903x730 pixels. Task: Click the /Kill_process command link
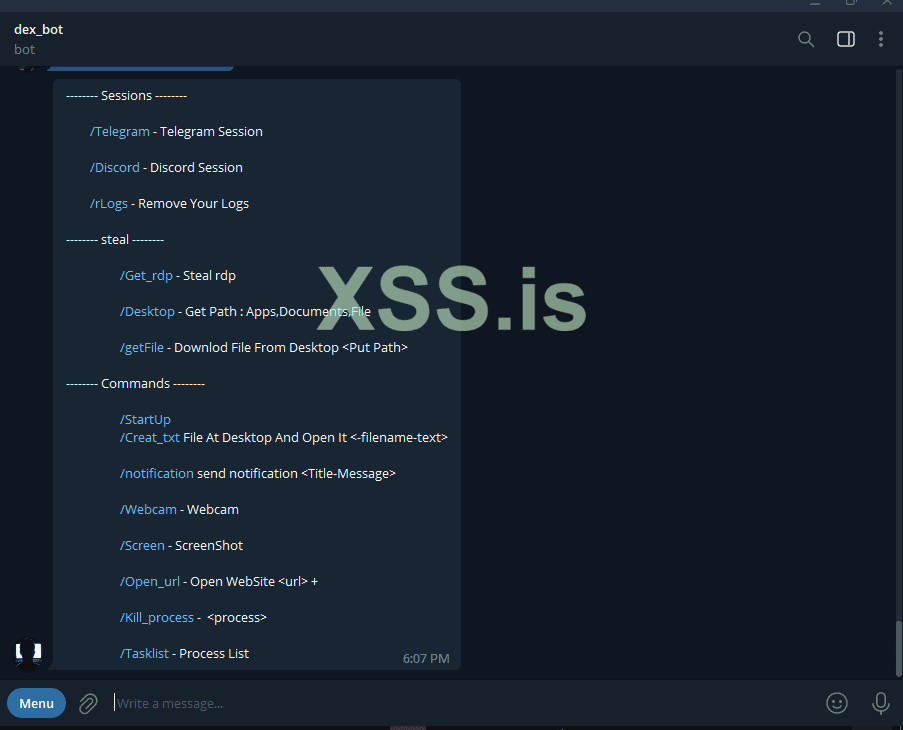pos(157,618)
